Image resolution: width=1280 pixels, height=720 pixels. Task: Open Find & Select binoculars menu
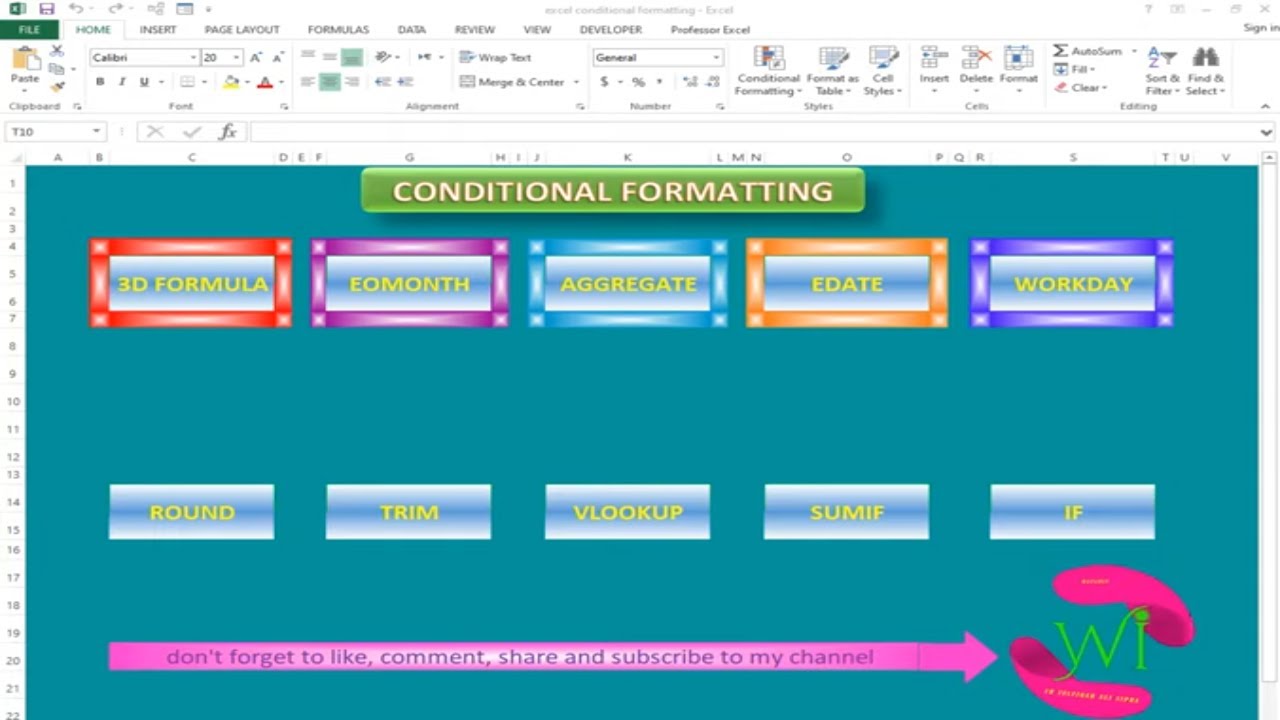[1205, 70]
